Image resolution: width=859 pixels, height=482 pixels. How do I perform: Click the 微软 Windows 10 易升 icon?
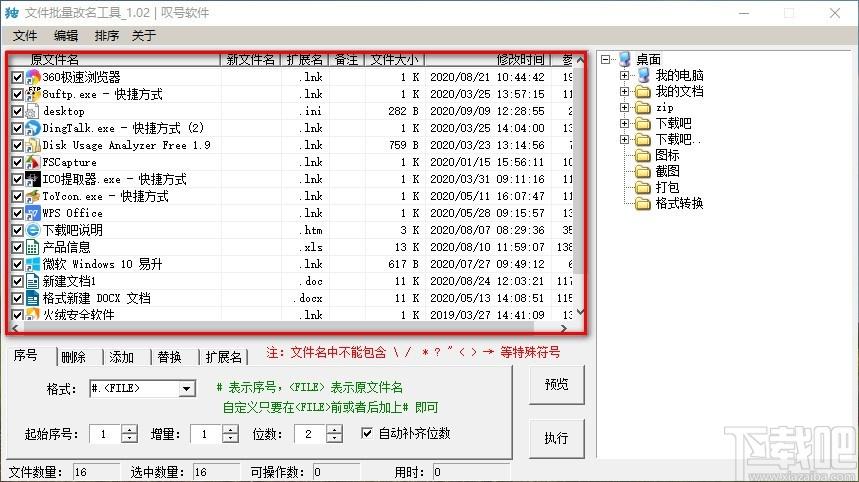[x=33, y=264]
